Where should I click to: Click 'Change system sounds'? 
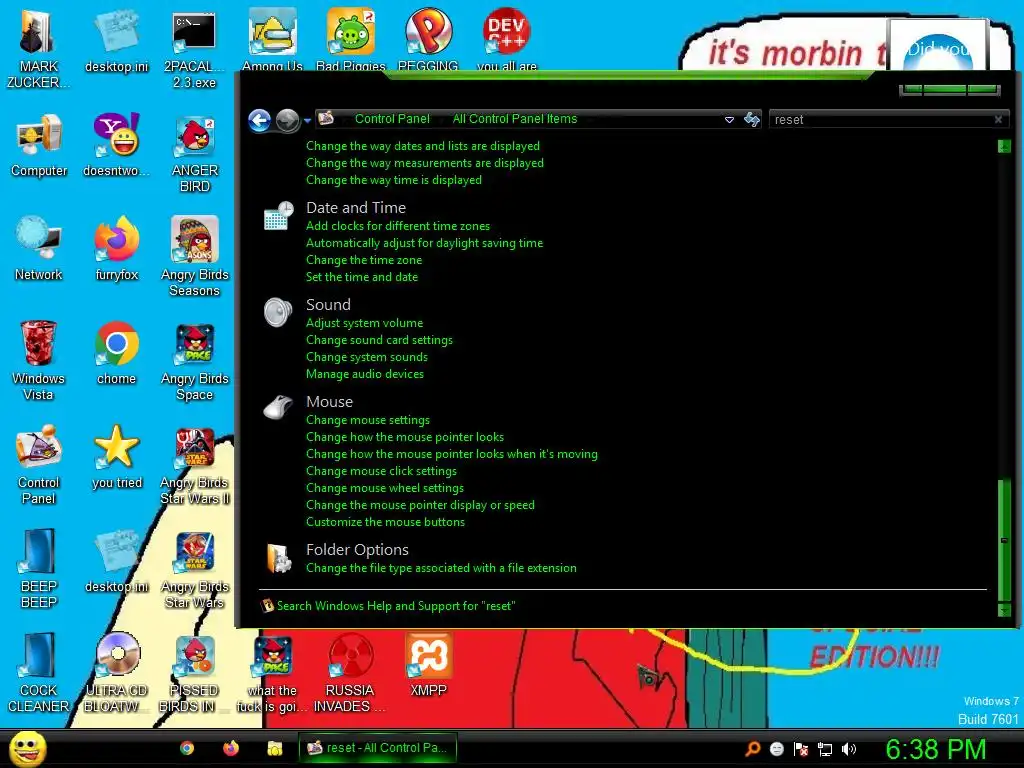click(367, 357)
